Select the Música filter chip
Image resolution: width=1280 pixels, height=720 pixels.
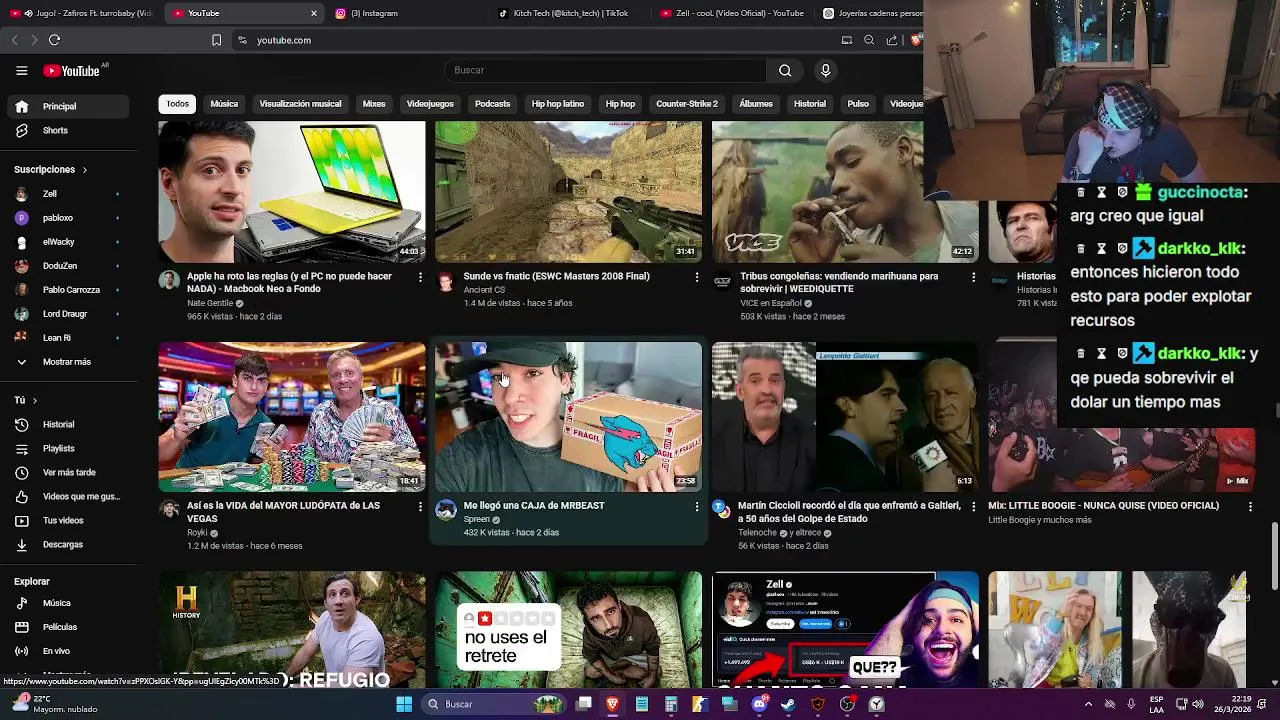point(224,104)
